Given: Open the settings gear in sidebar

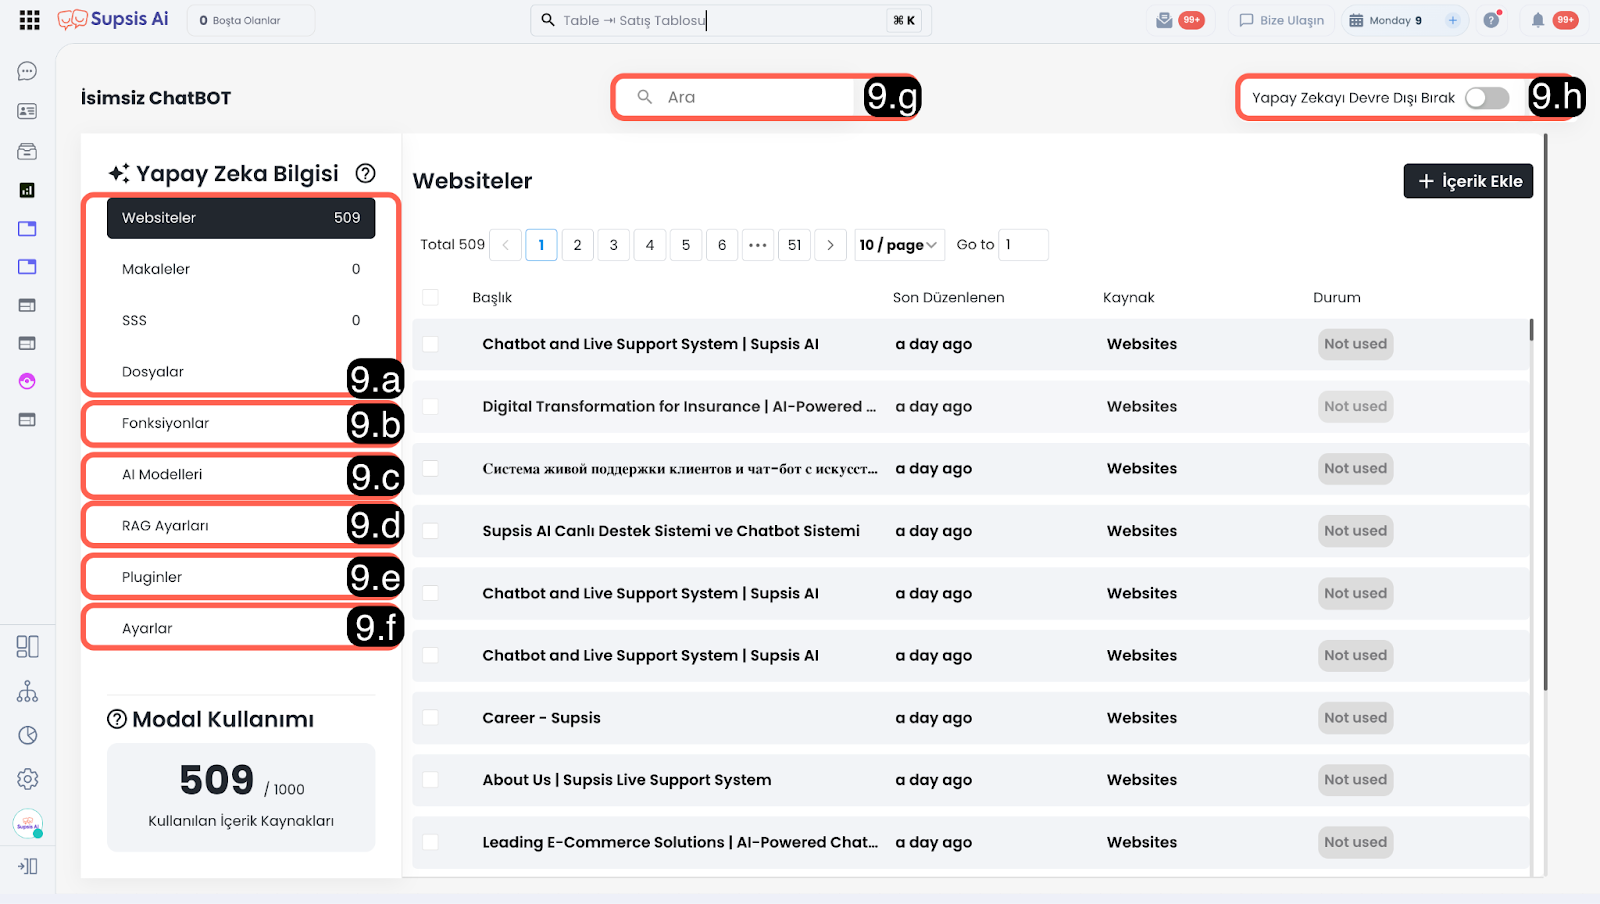Looking at the screenshot, I should 27,779.
